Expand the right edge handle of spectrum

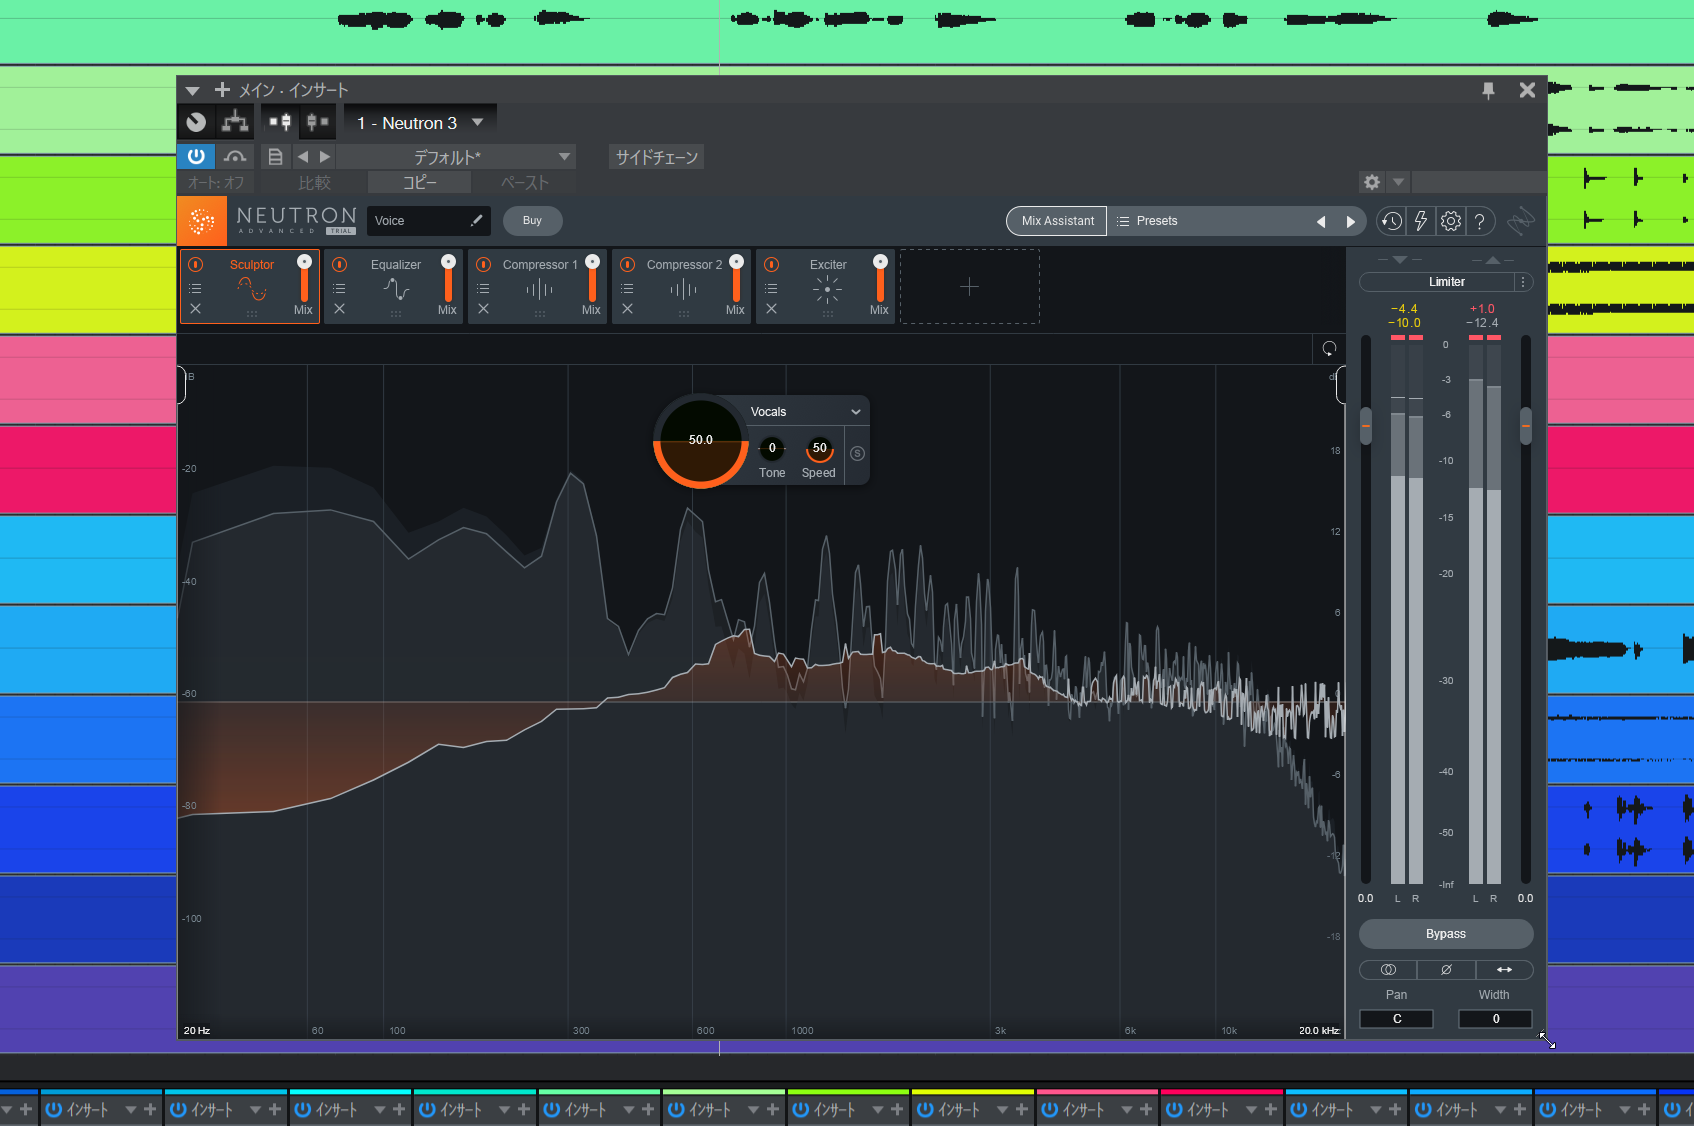[x=1340, y=385]
